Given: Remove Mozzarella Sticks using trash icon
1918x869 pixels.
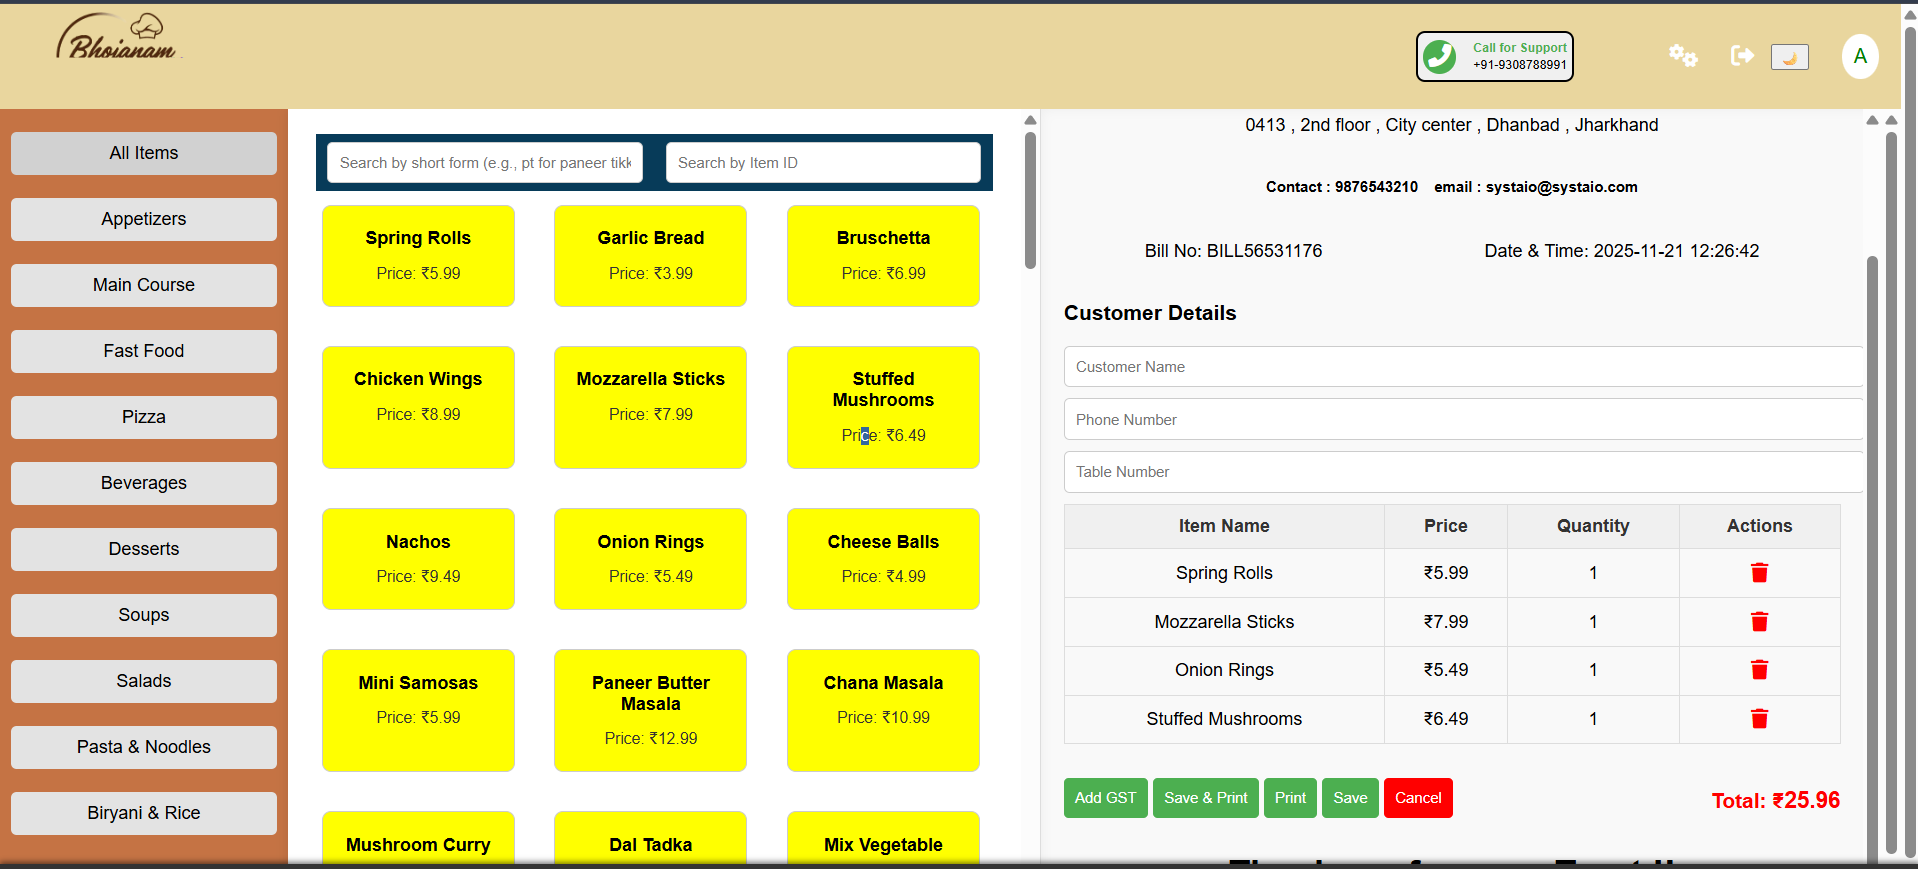Looking at the screenshot, I should [x=1759, y=622].
